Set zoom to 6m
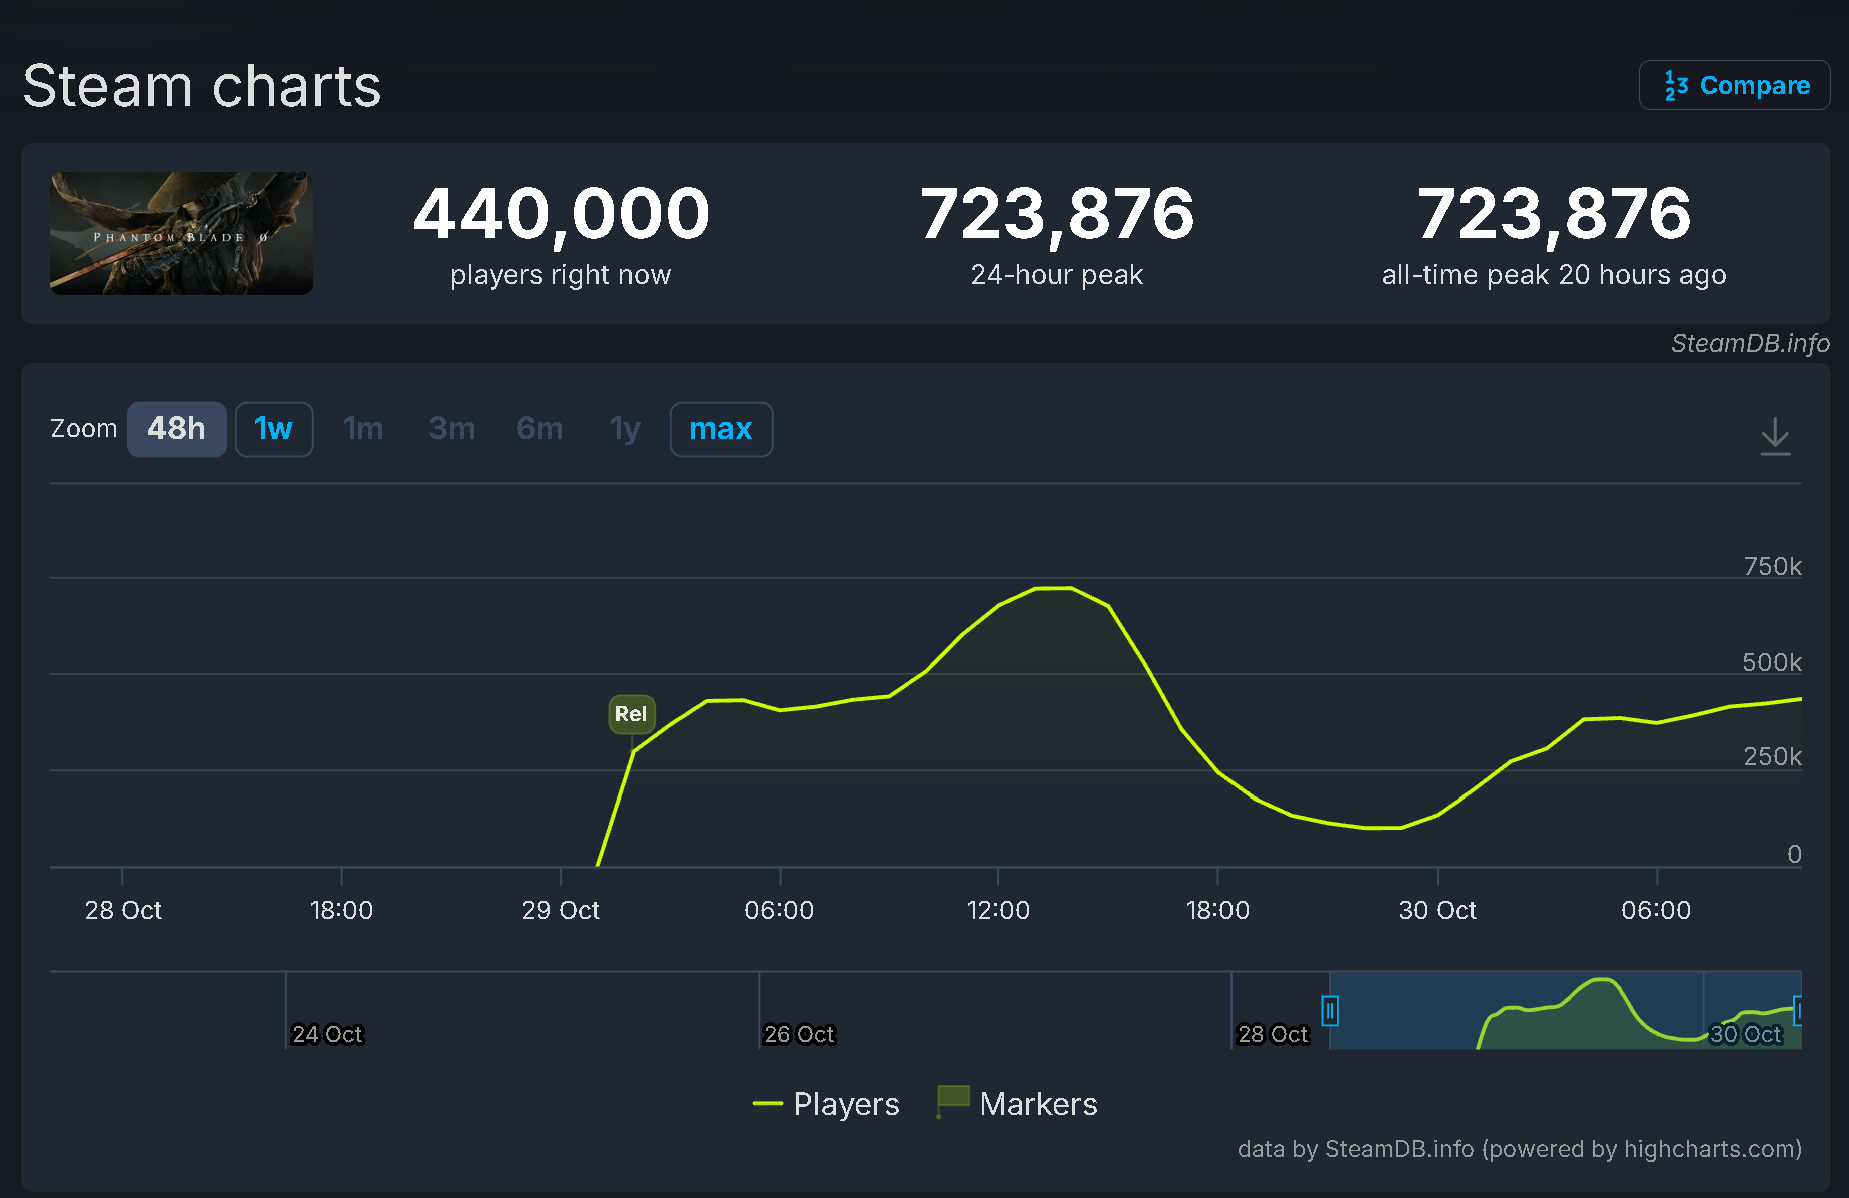This screenshot has height=1198, width=1849. (x=539, y=429)
